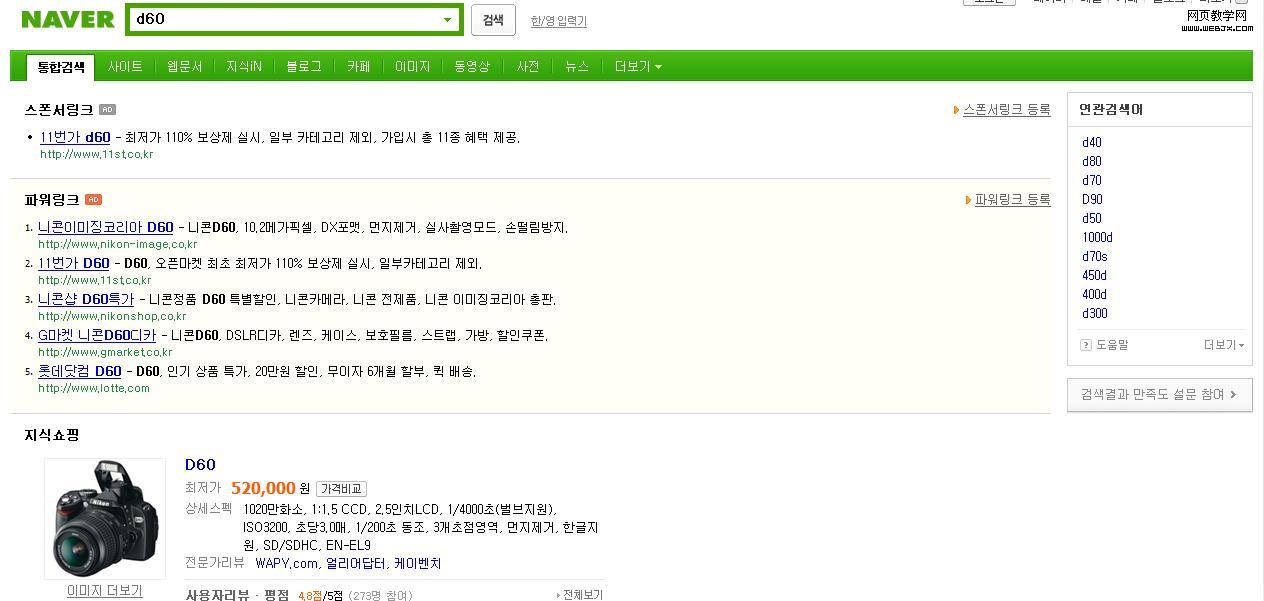The image size is (1264, 601).
Task: Expand 더보기 in the 연관검색어 panel
Action: (x=1224, y=345)
